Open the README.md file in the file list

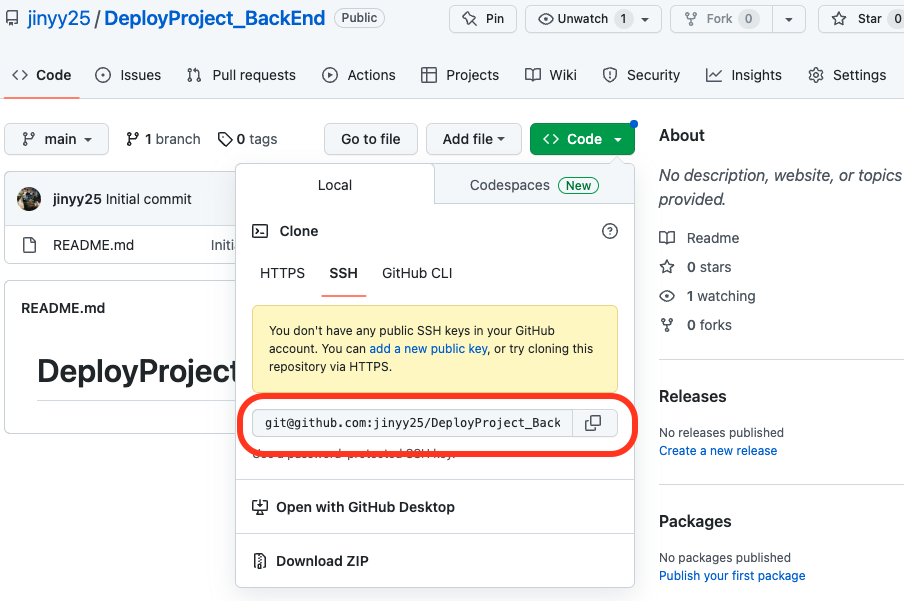[93, 245]
